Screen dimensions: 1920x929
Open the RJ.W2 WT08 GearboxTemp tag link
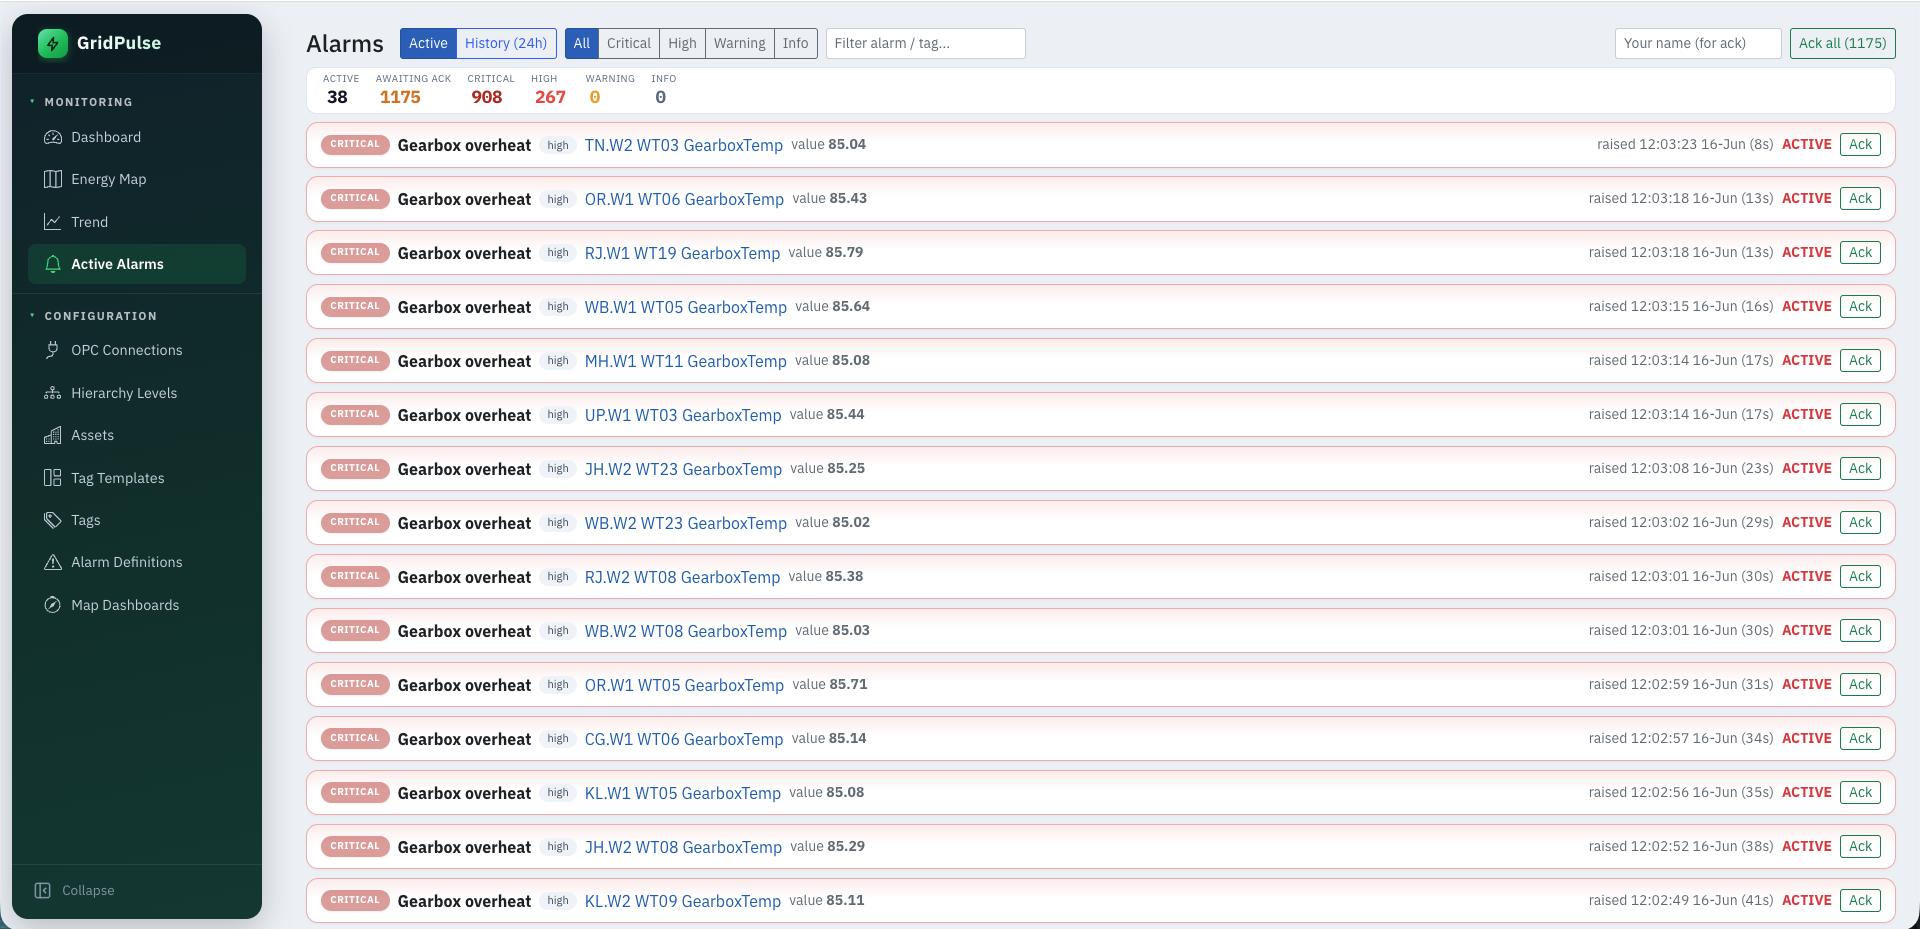click(682, 577)
